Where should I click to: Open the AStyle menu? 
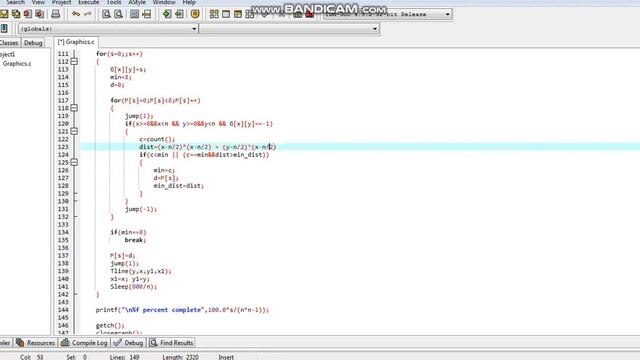pyautogui.click(x=137, y=2)
